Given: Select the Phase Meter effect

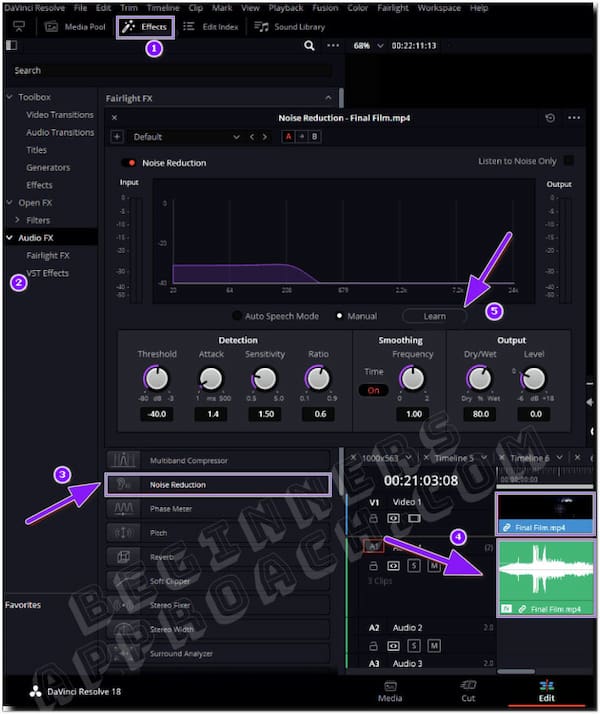Looking at the screenshot, I should pyautogui.click(x=218, y=509).
